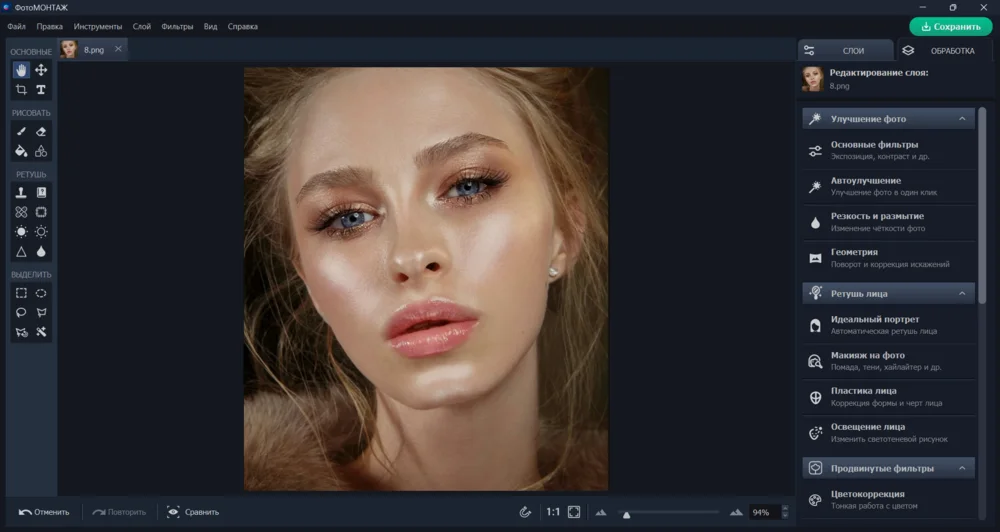
Task: Select the Crop tool
Action: pyautogui.click(x=21, y=90)
